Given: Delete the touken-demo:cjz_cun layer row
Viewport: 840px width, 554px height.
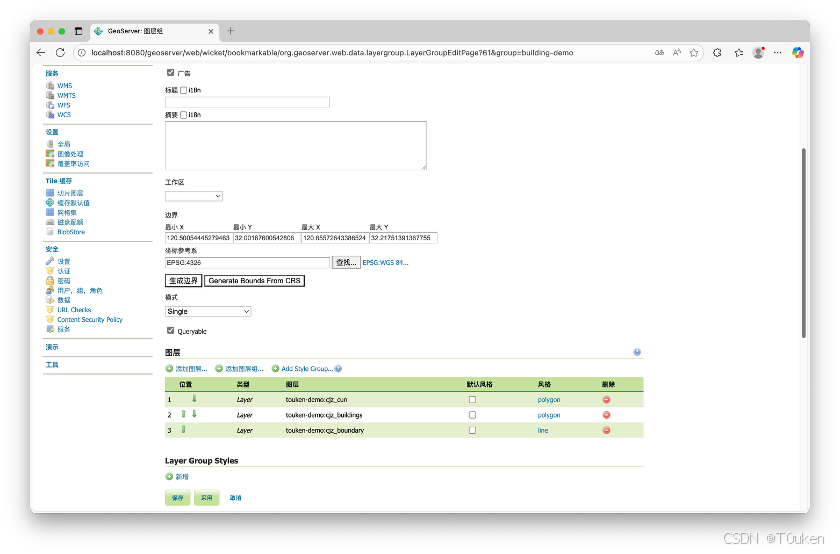Looking at the screenshot, I should 606,400.
